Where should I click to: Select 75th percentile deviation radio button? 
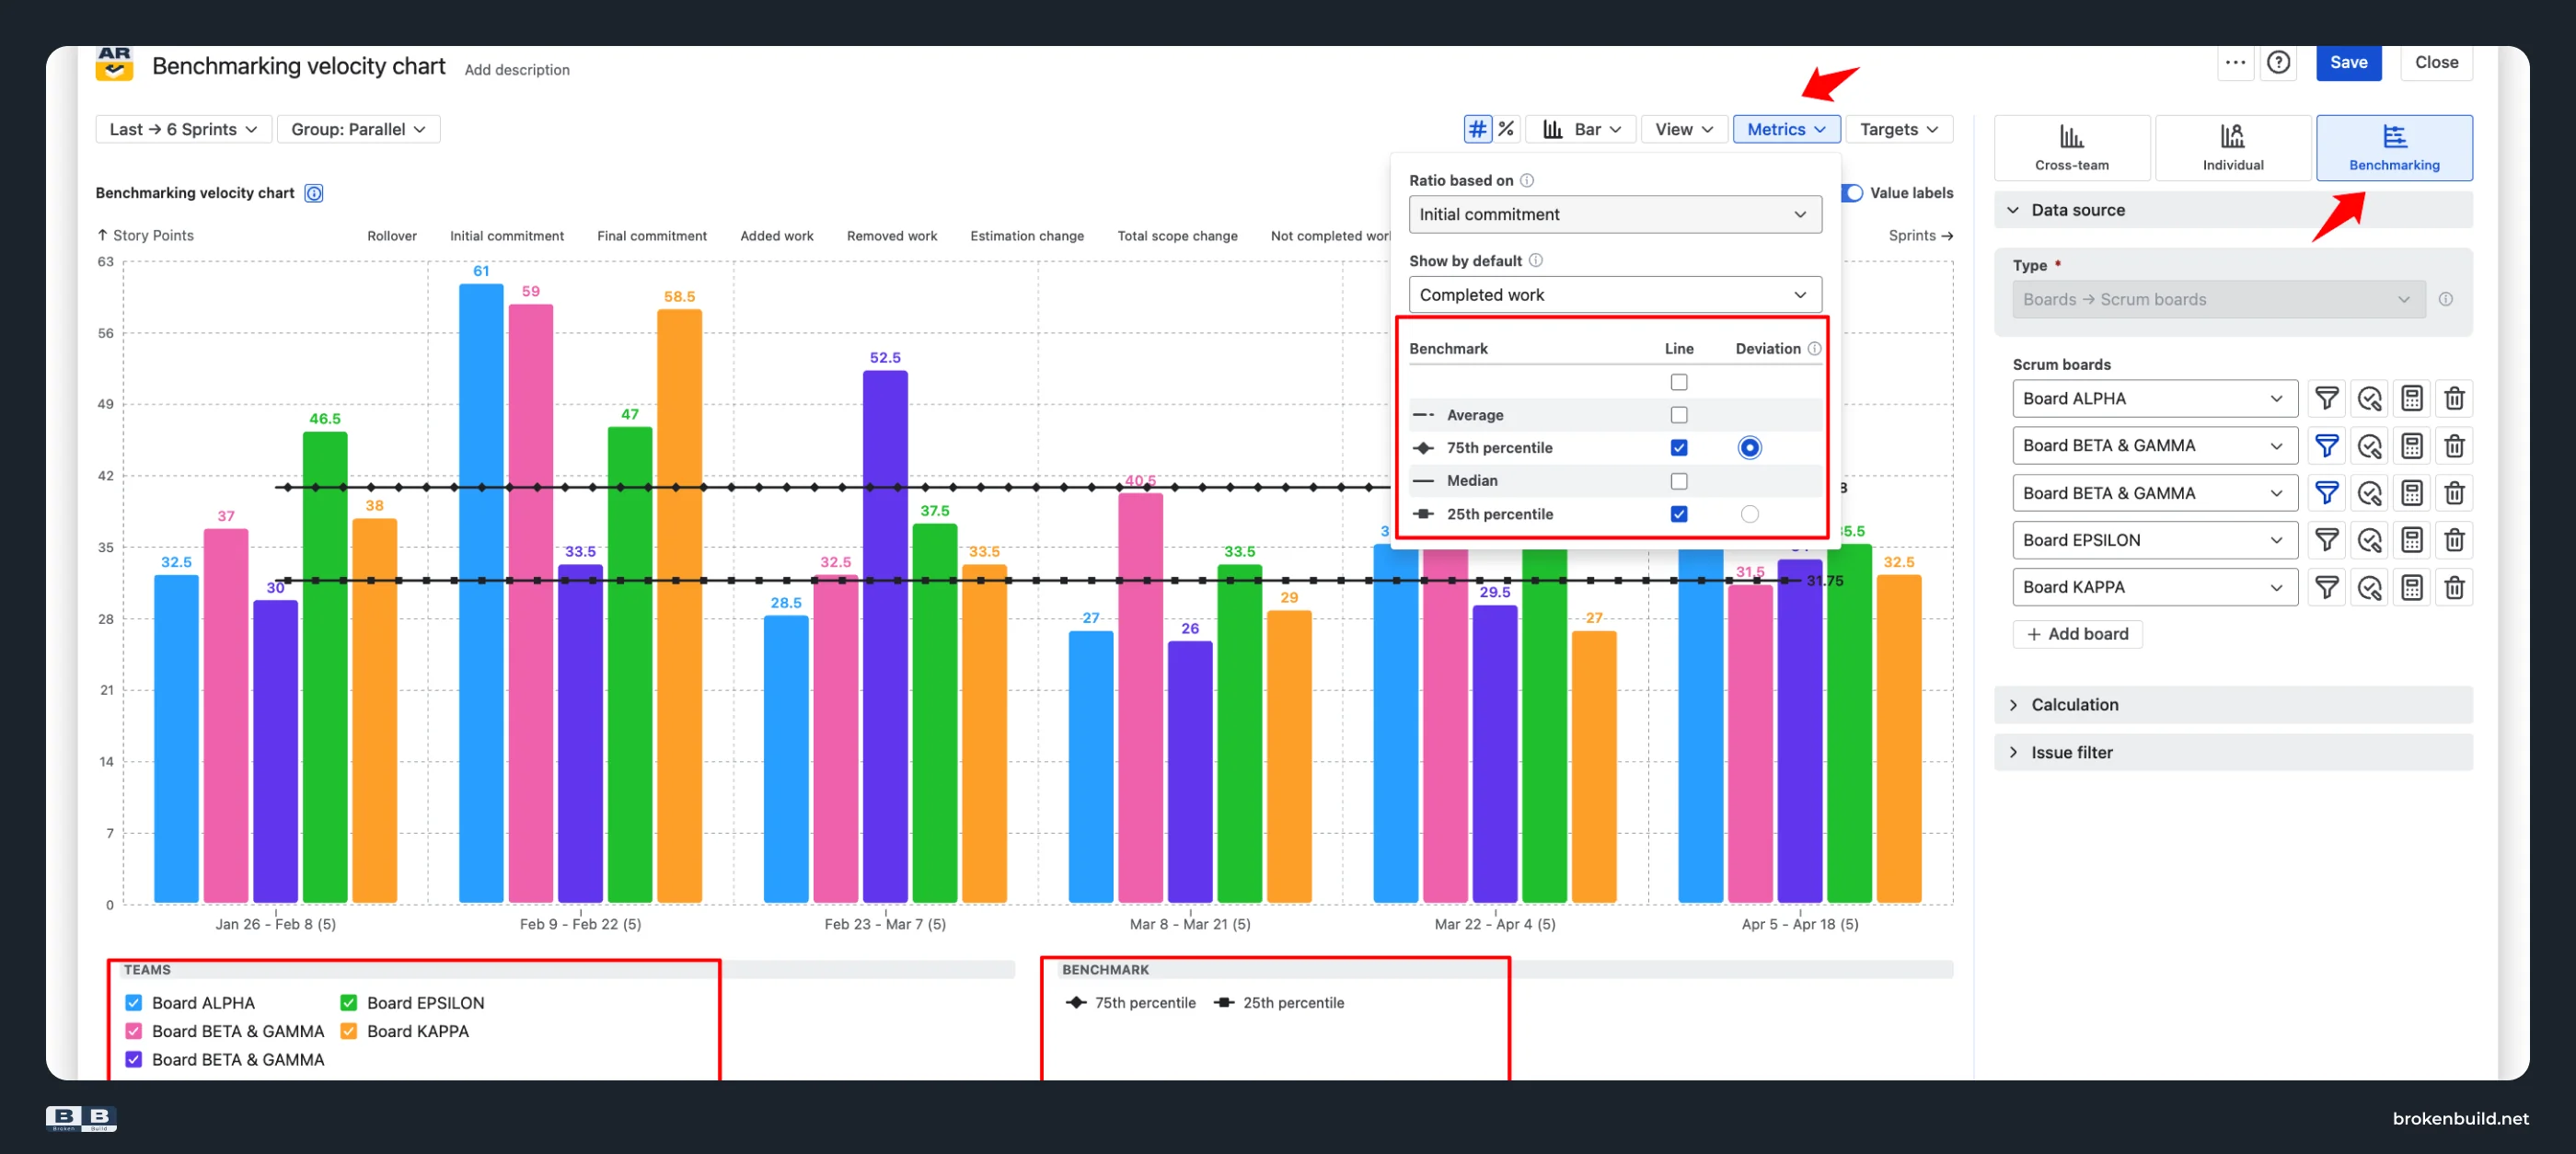tap(1749, 447)
